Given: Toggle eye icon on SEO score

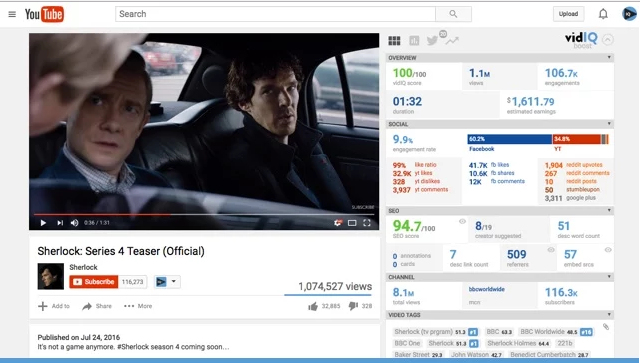Looking at the screenshot, I should (x=462, y=221).
